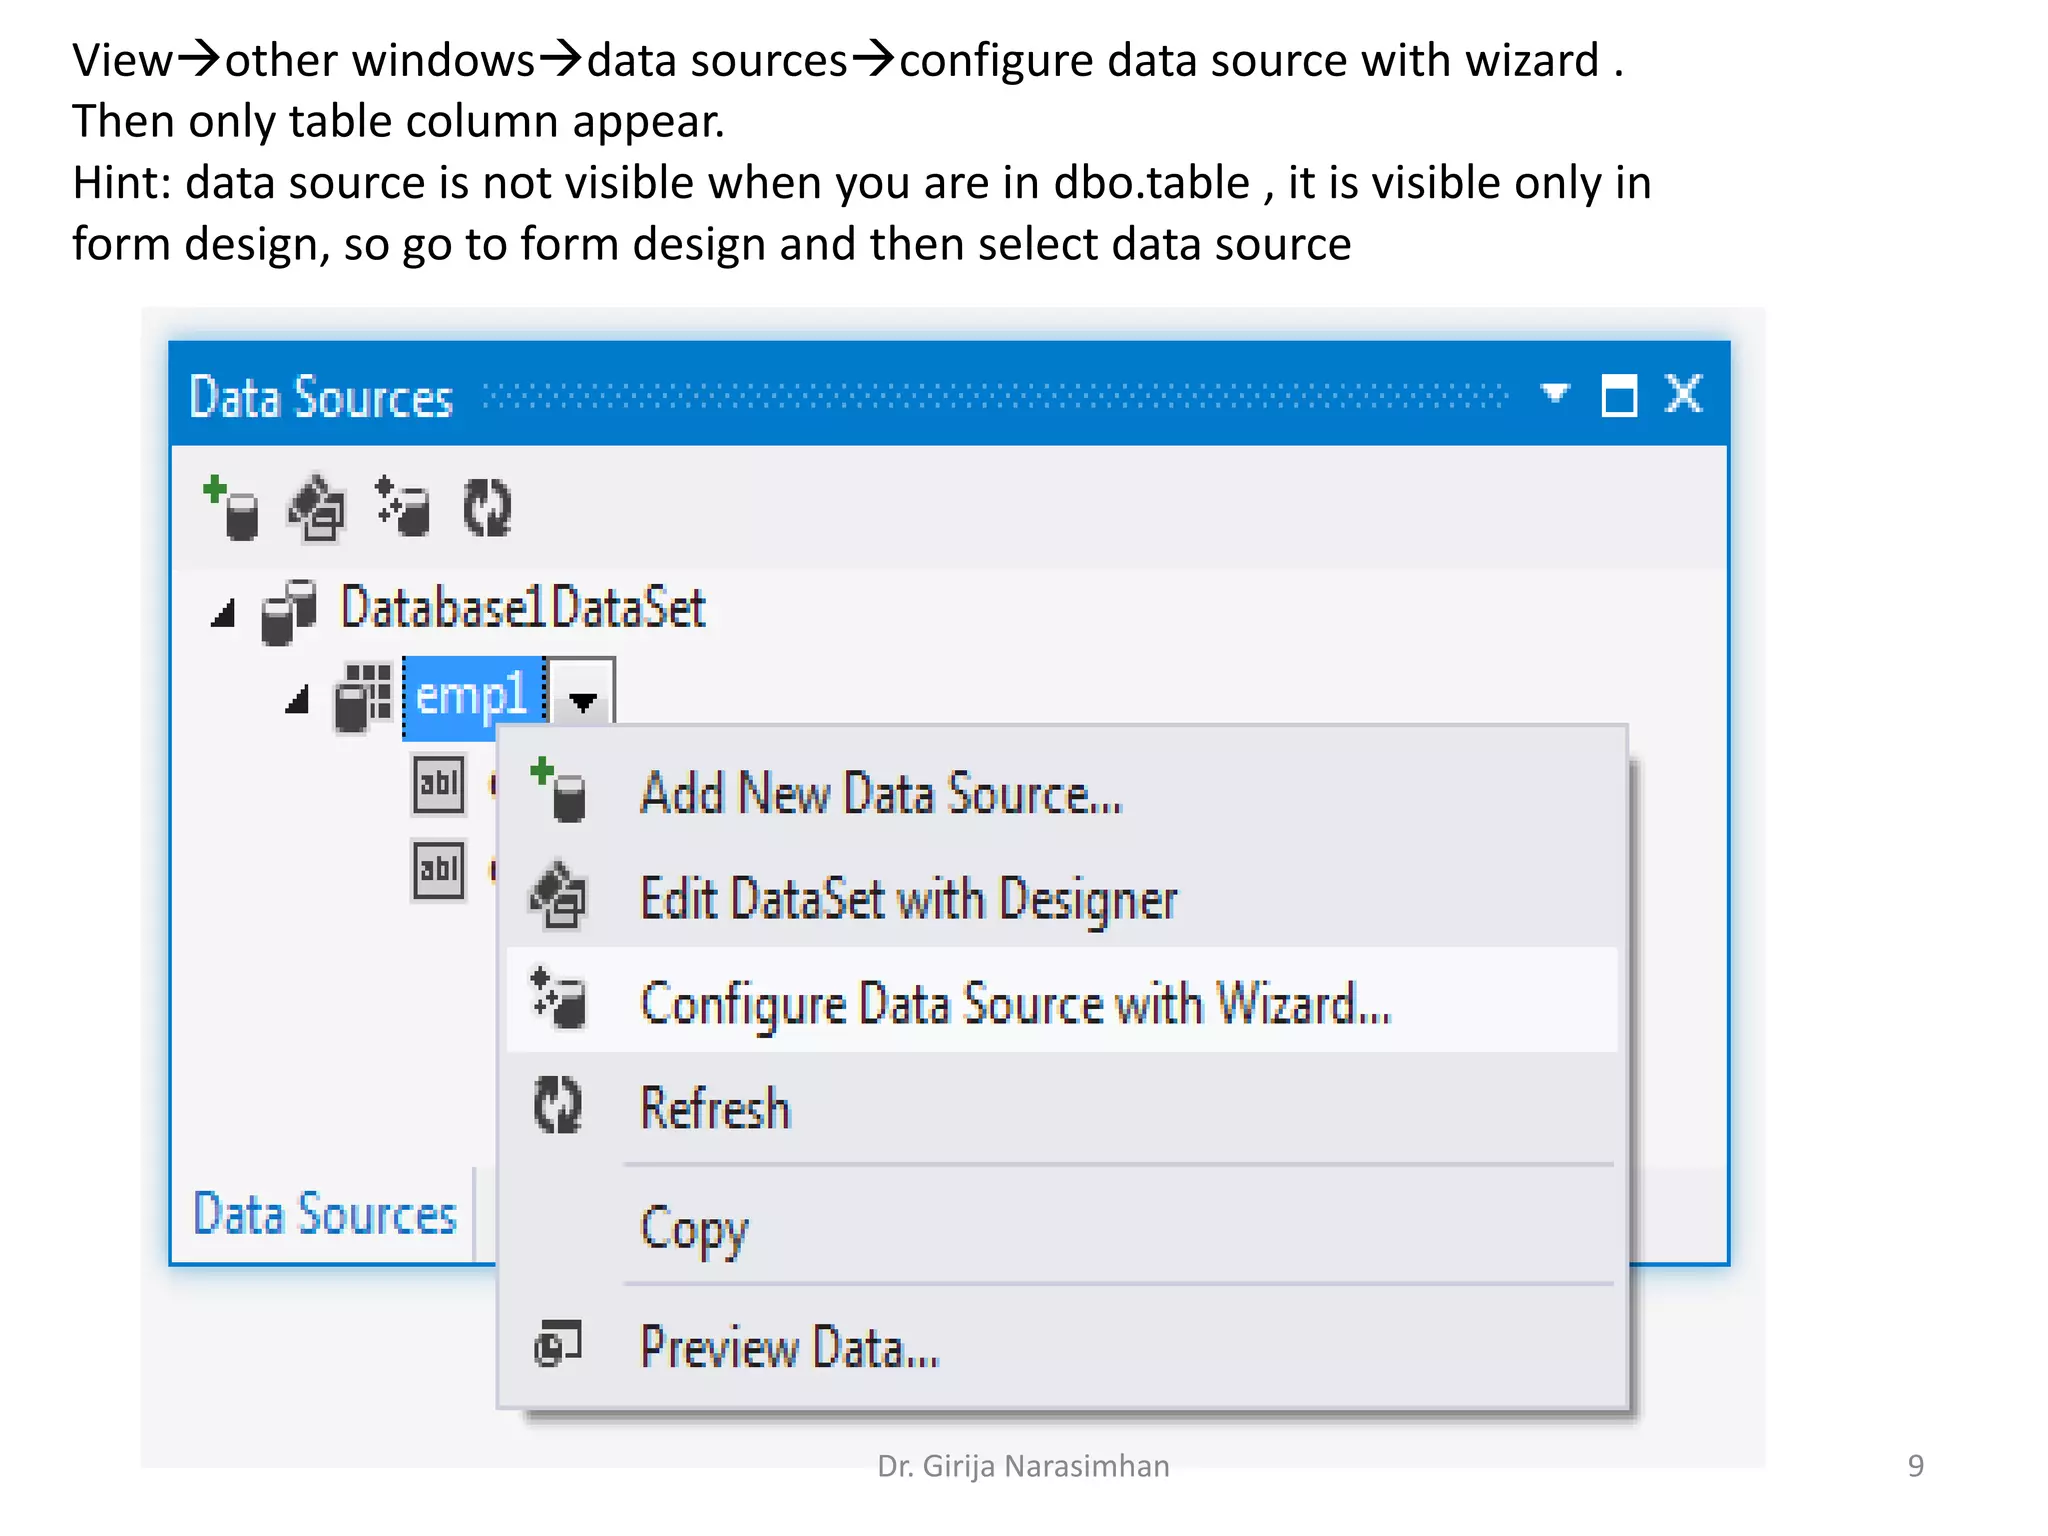Click Configure Data Source wizard toolbar icon
Image resolution: width=2048 pixels, height=1536 pixels.
(x=403, y=509)
